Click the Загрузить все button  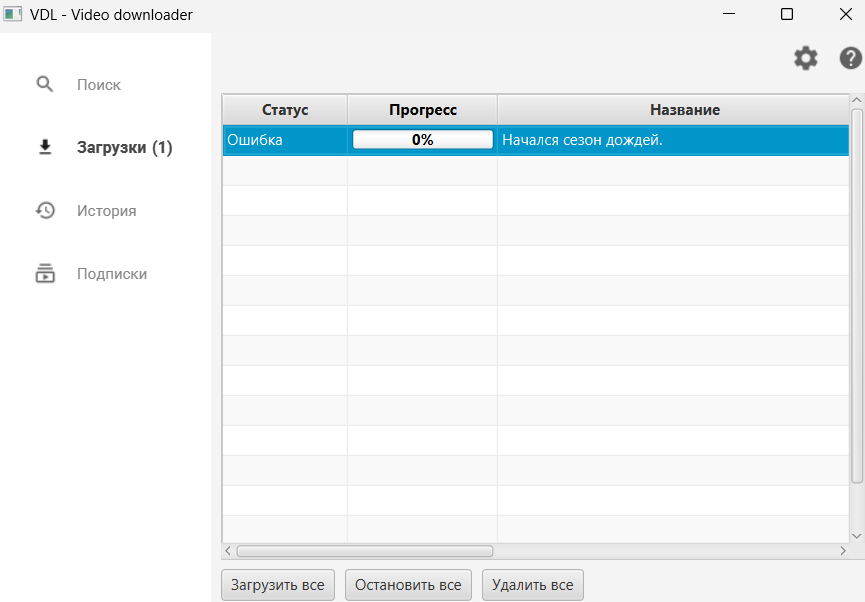277,584
